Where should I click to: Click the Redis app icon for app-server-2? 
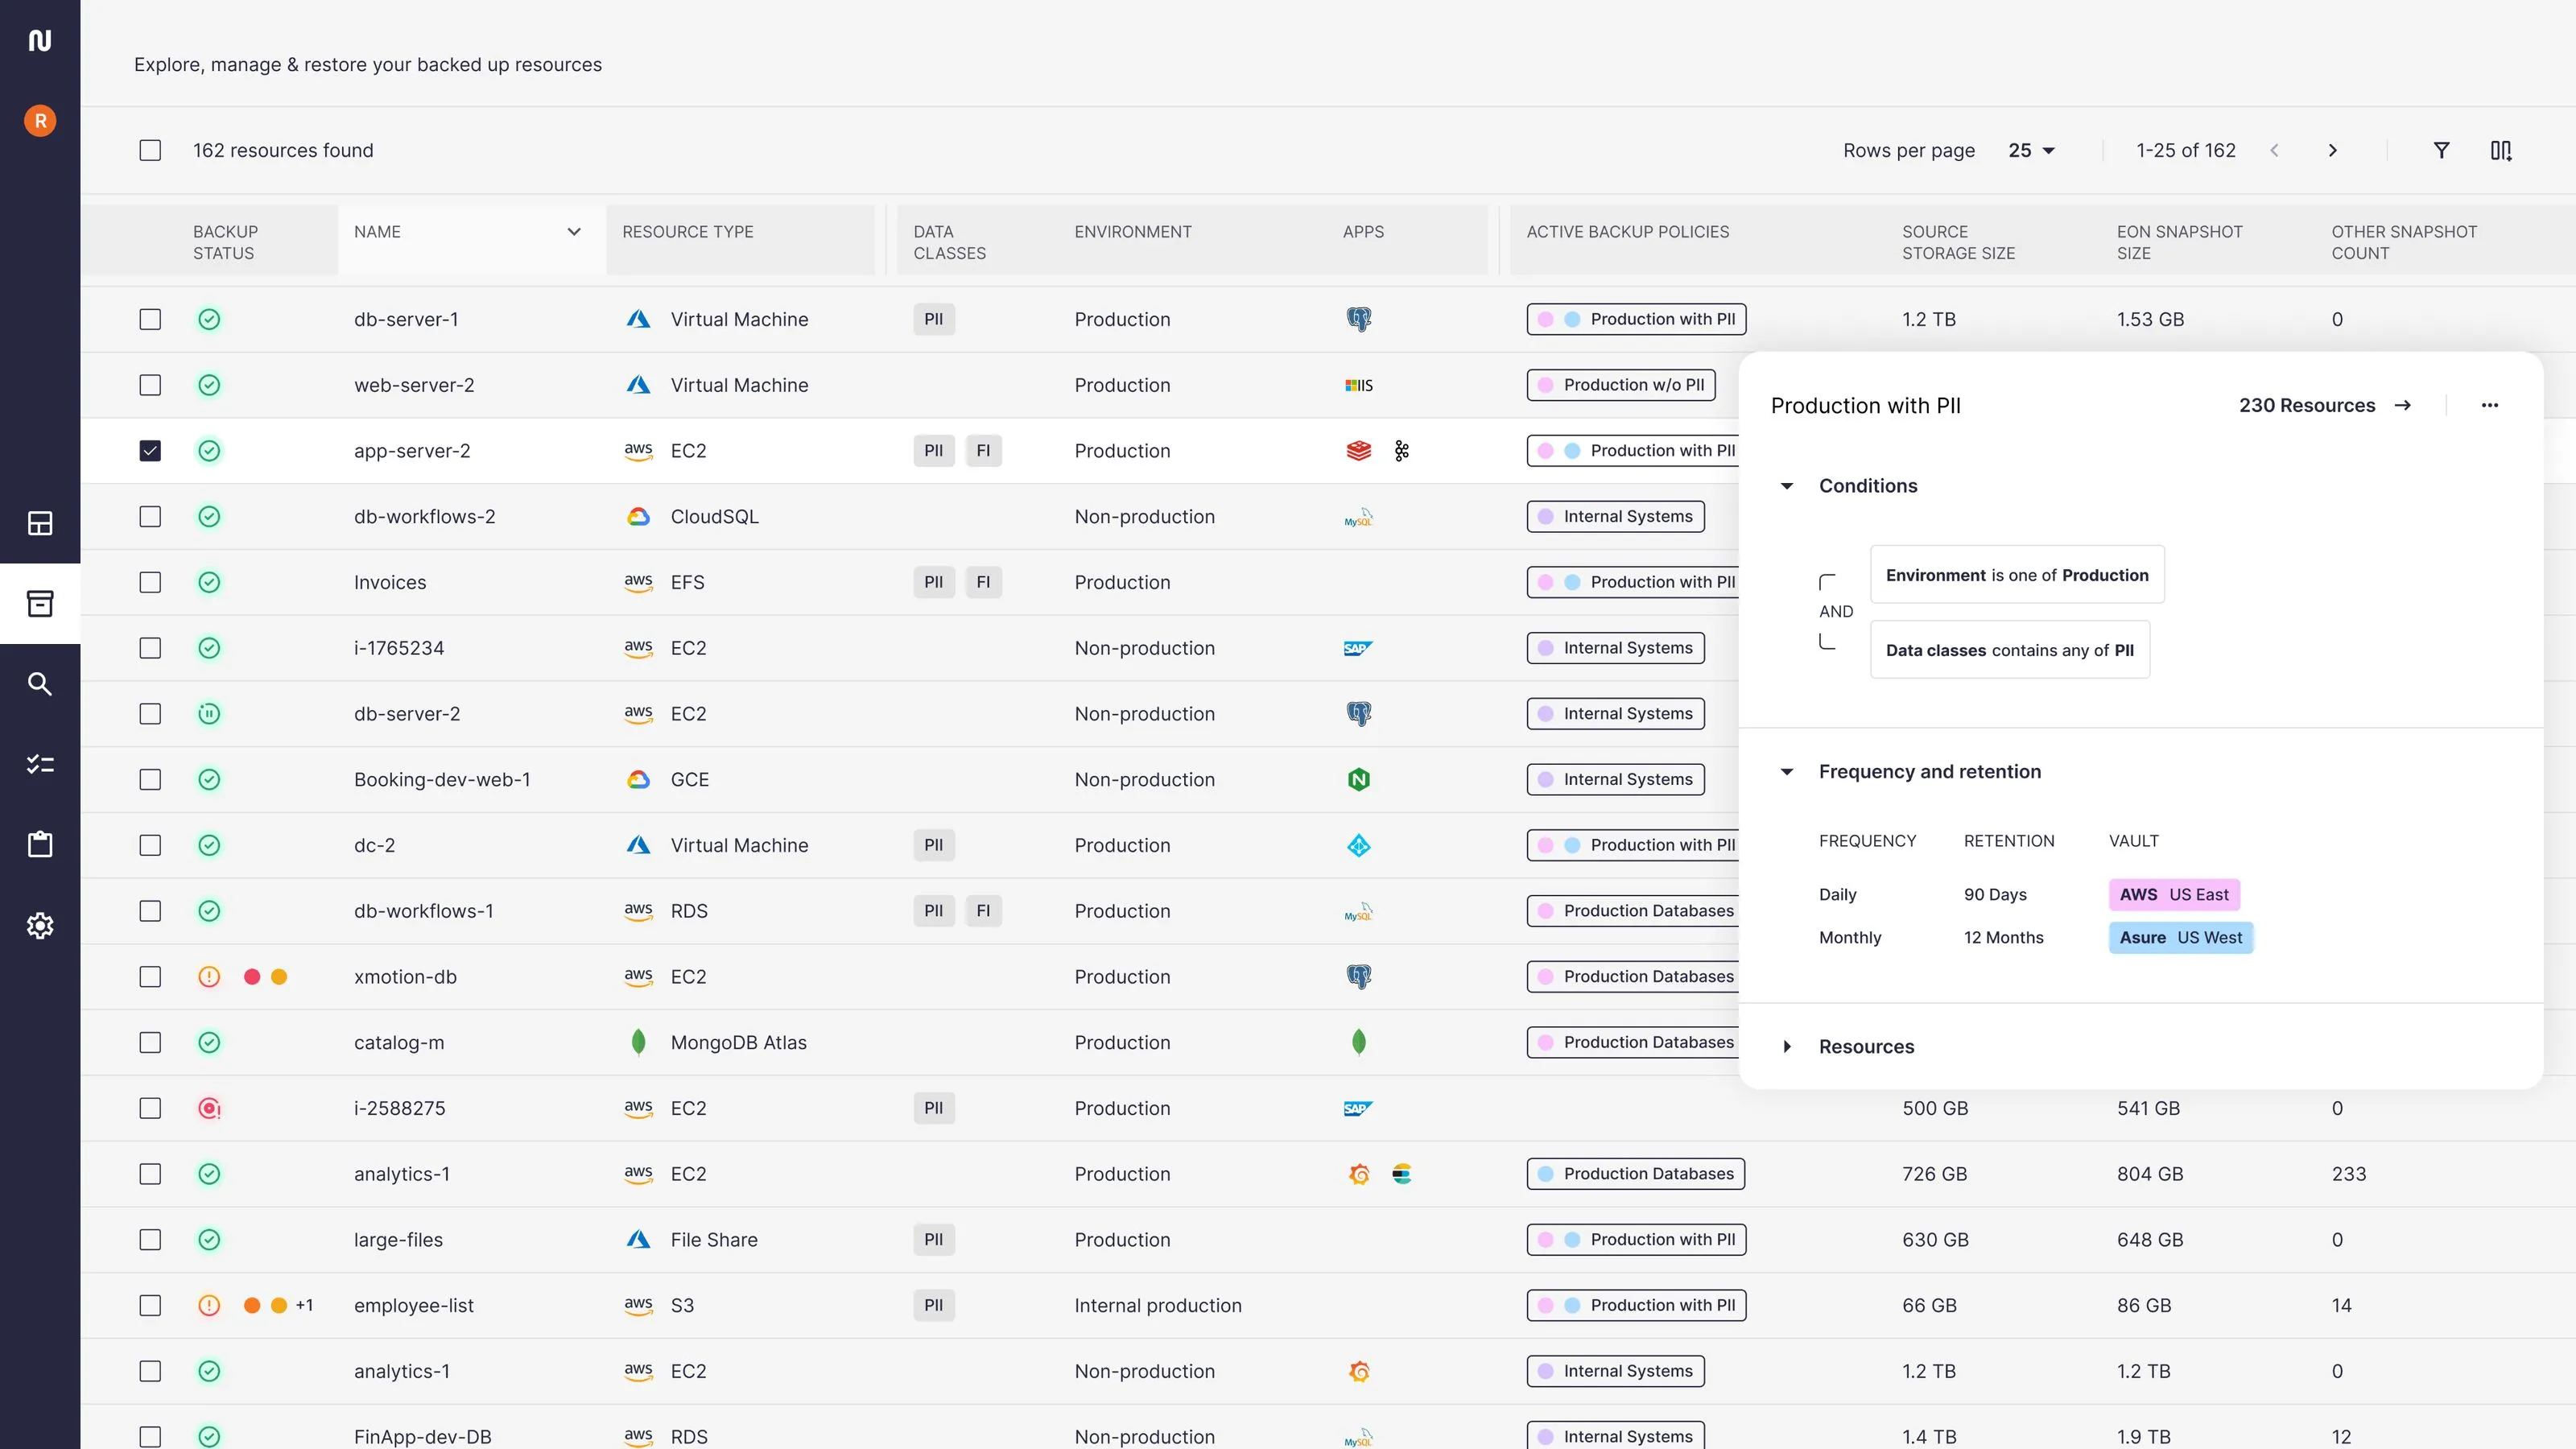pos(1358,451)
